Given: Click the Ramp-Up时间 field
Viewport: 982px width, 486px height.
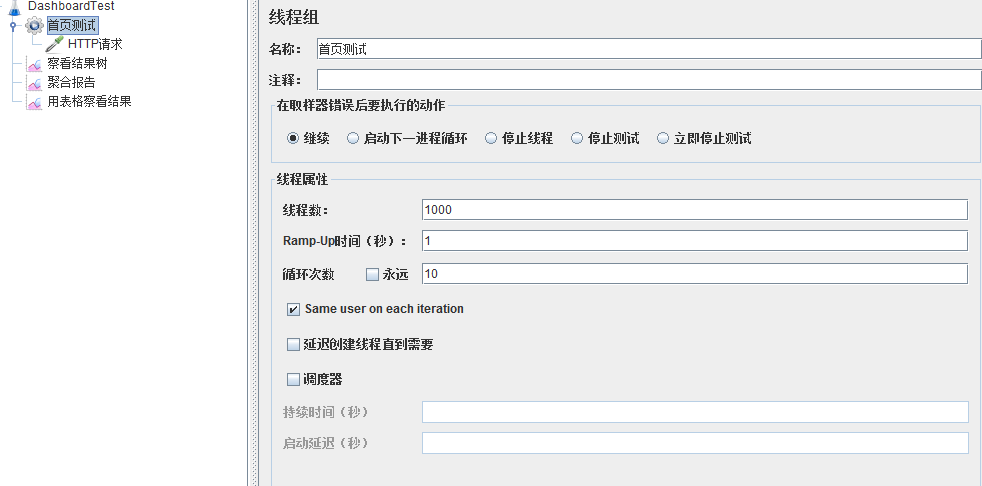Looking at the screenshot, I should coord(695,240).
